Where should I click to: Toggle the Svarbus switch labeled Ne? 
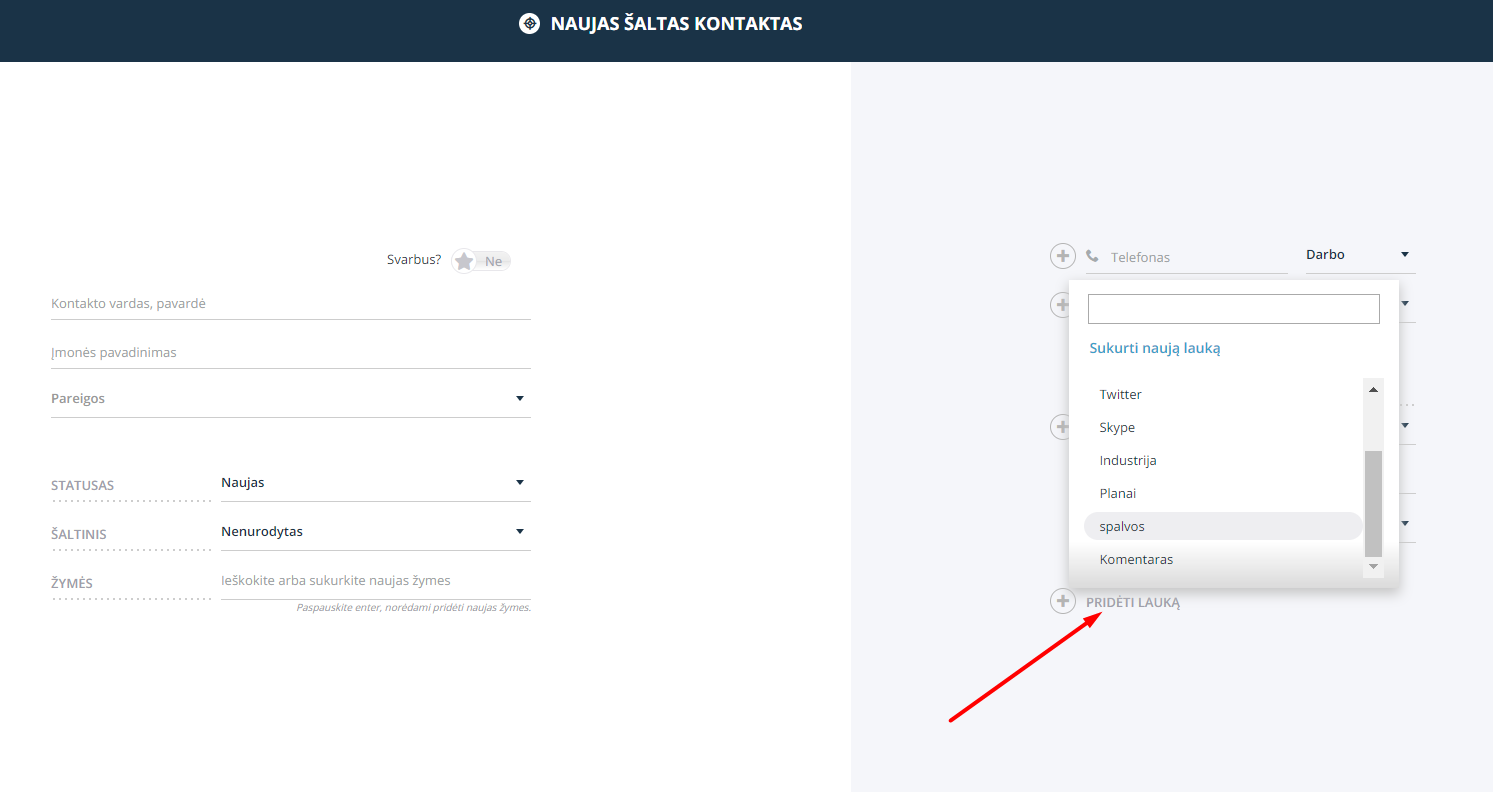point(481,261)
